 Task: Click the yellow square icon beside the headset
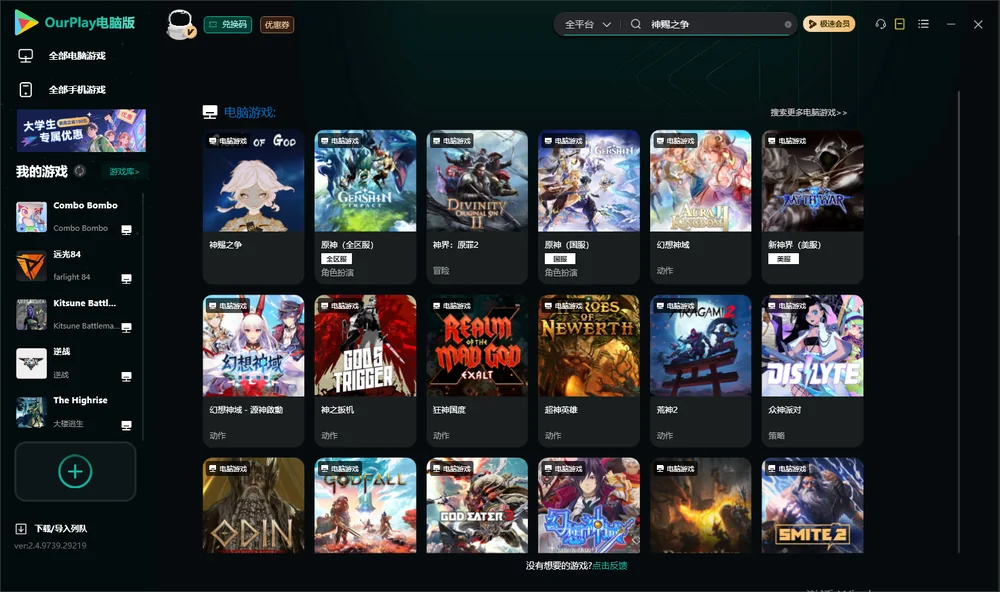point(900,24)
